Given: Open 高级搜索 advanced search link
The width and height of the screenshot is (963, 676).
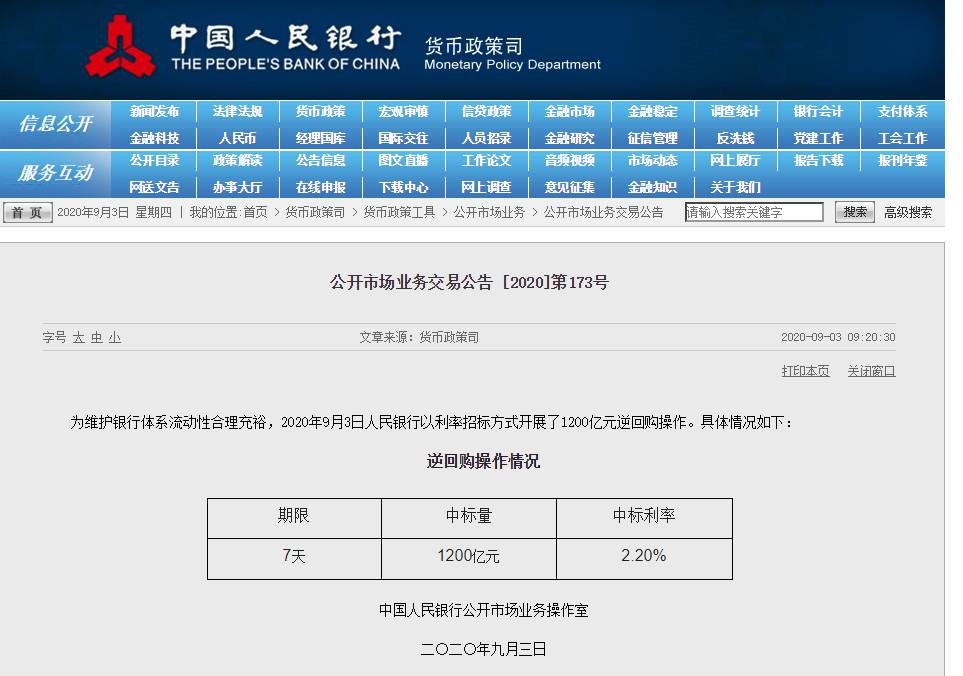Looking at the screenshot, I should point(908,212).
